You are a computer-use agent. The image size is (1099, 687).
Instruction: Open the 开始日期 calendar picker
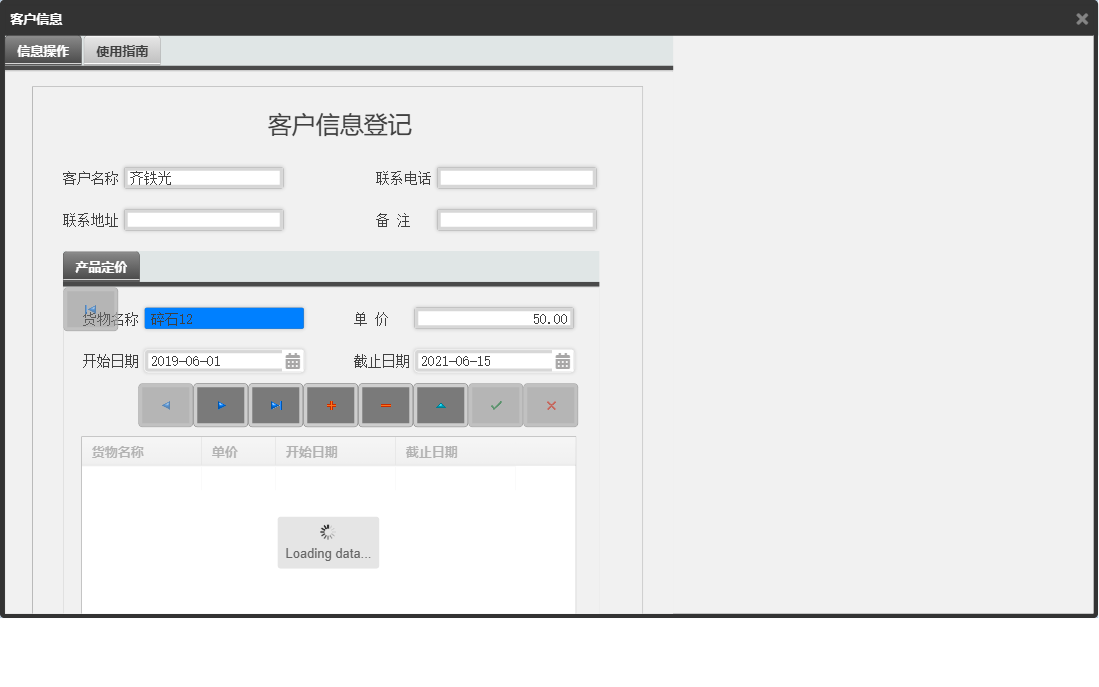click(295, 361)
